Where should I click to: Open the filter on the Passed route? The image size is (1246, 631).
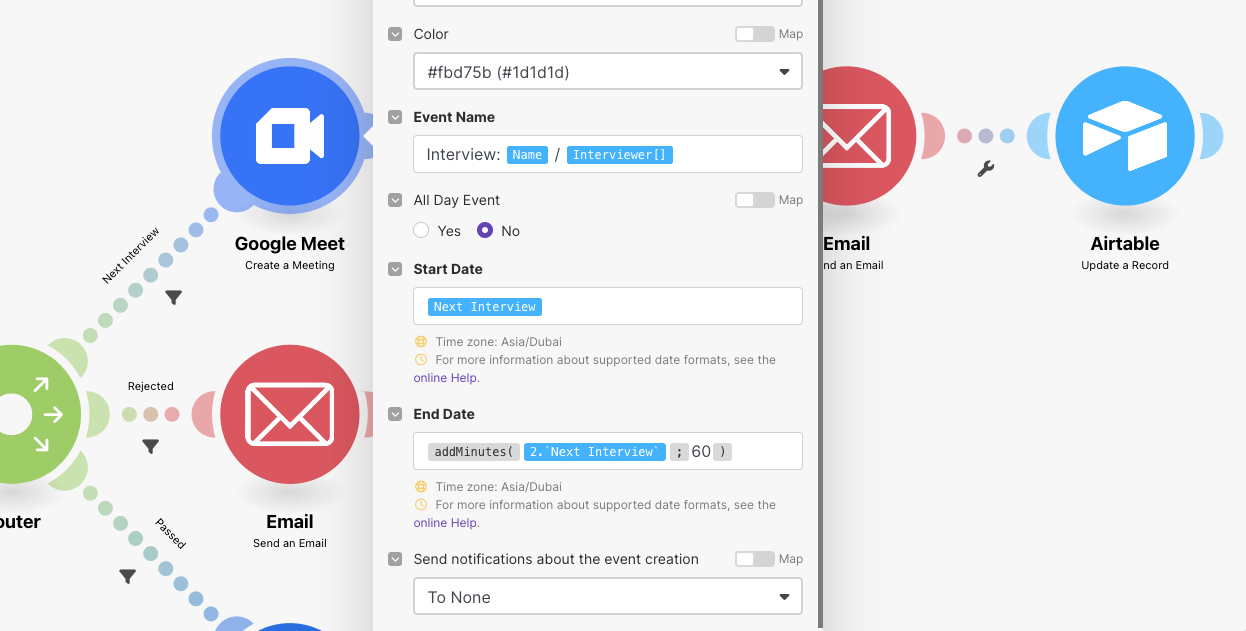click(127, 575)
